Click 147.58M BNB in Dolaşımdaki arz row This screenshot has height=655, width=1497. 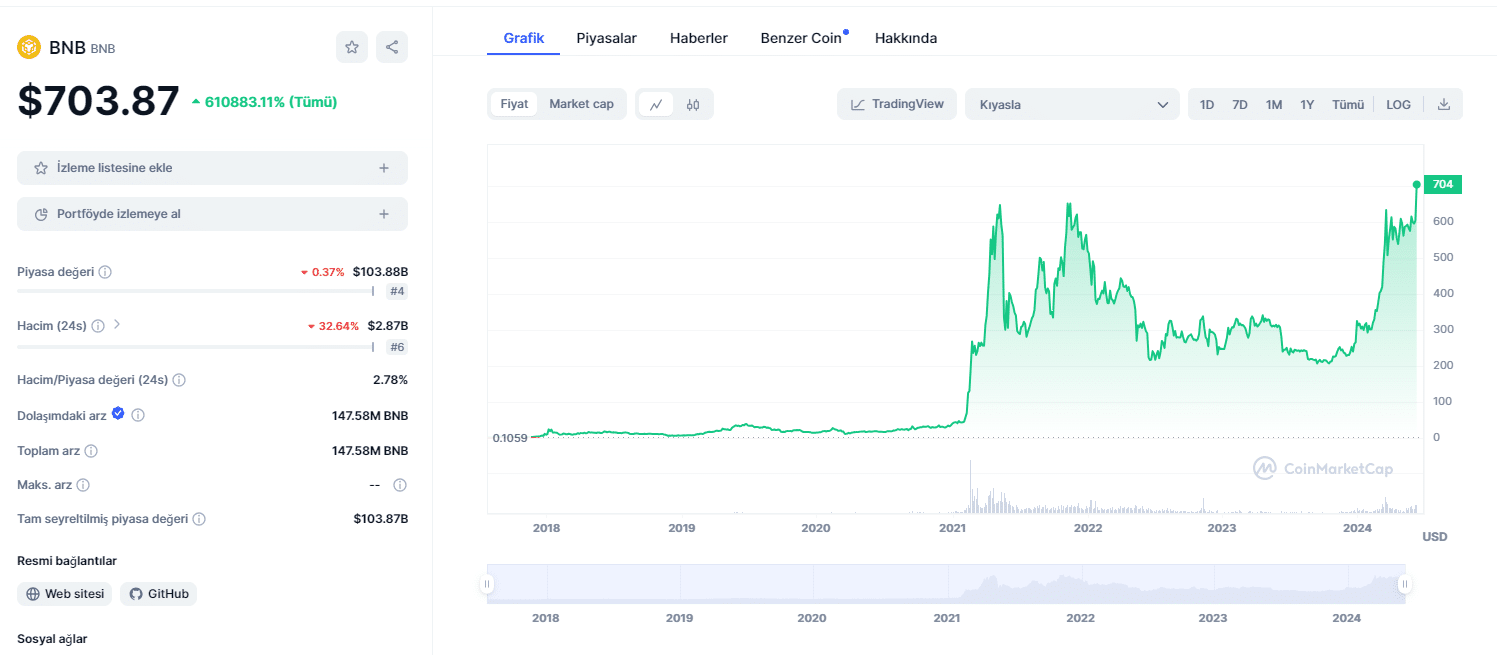tap(370, 416)
